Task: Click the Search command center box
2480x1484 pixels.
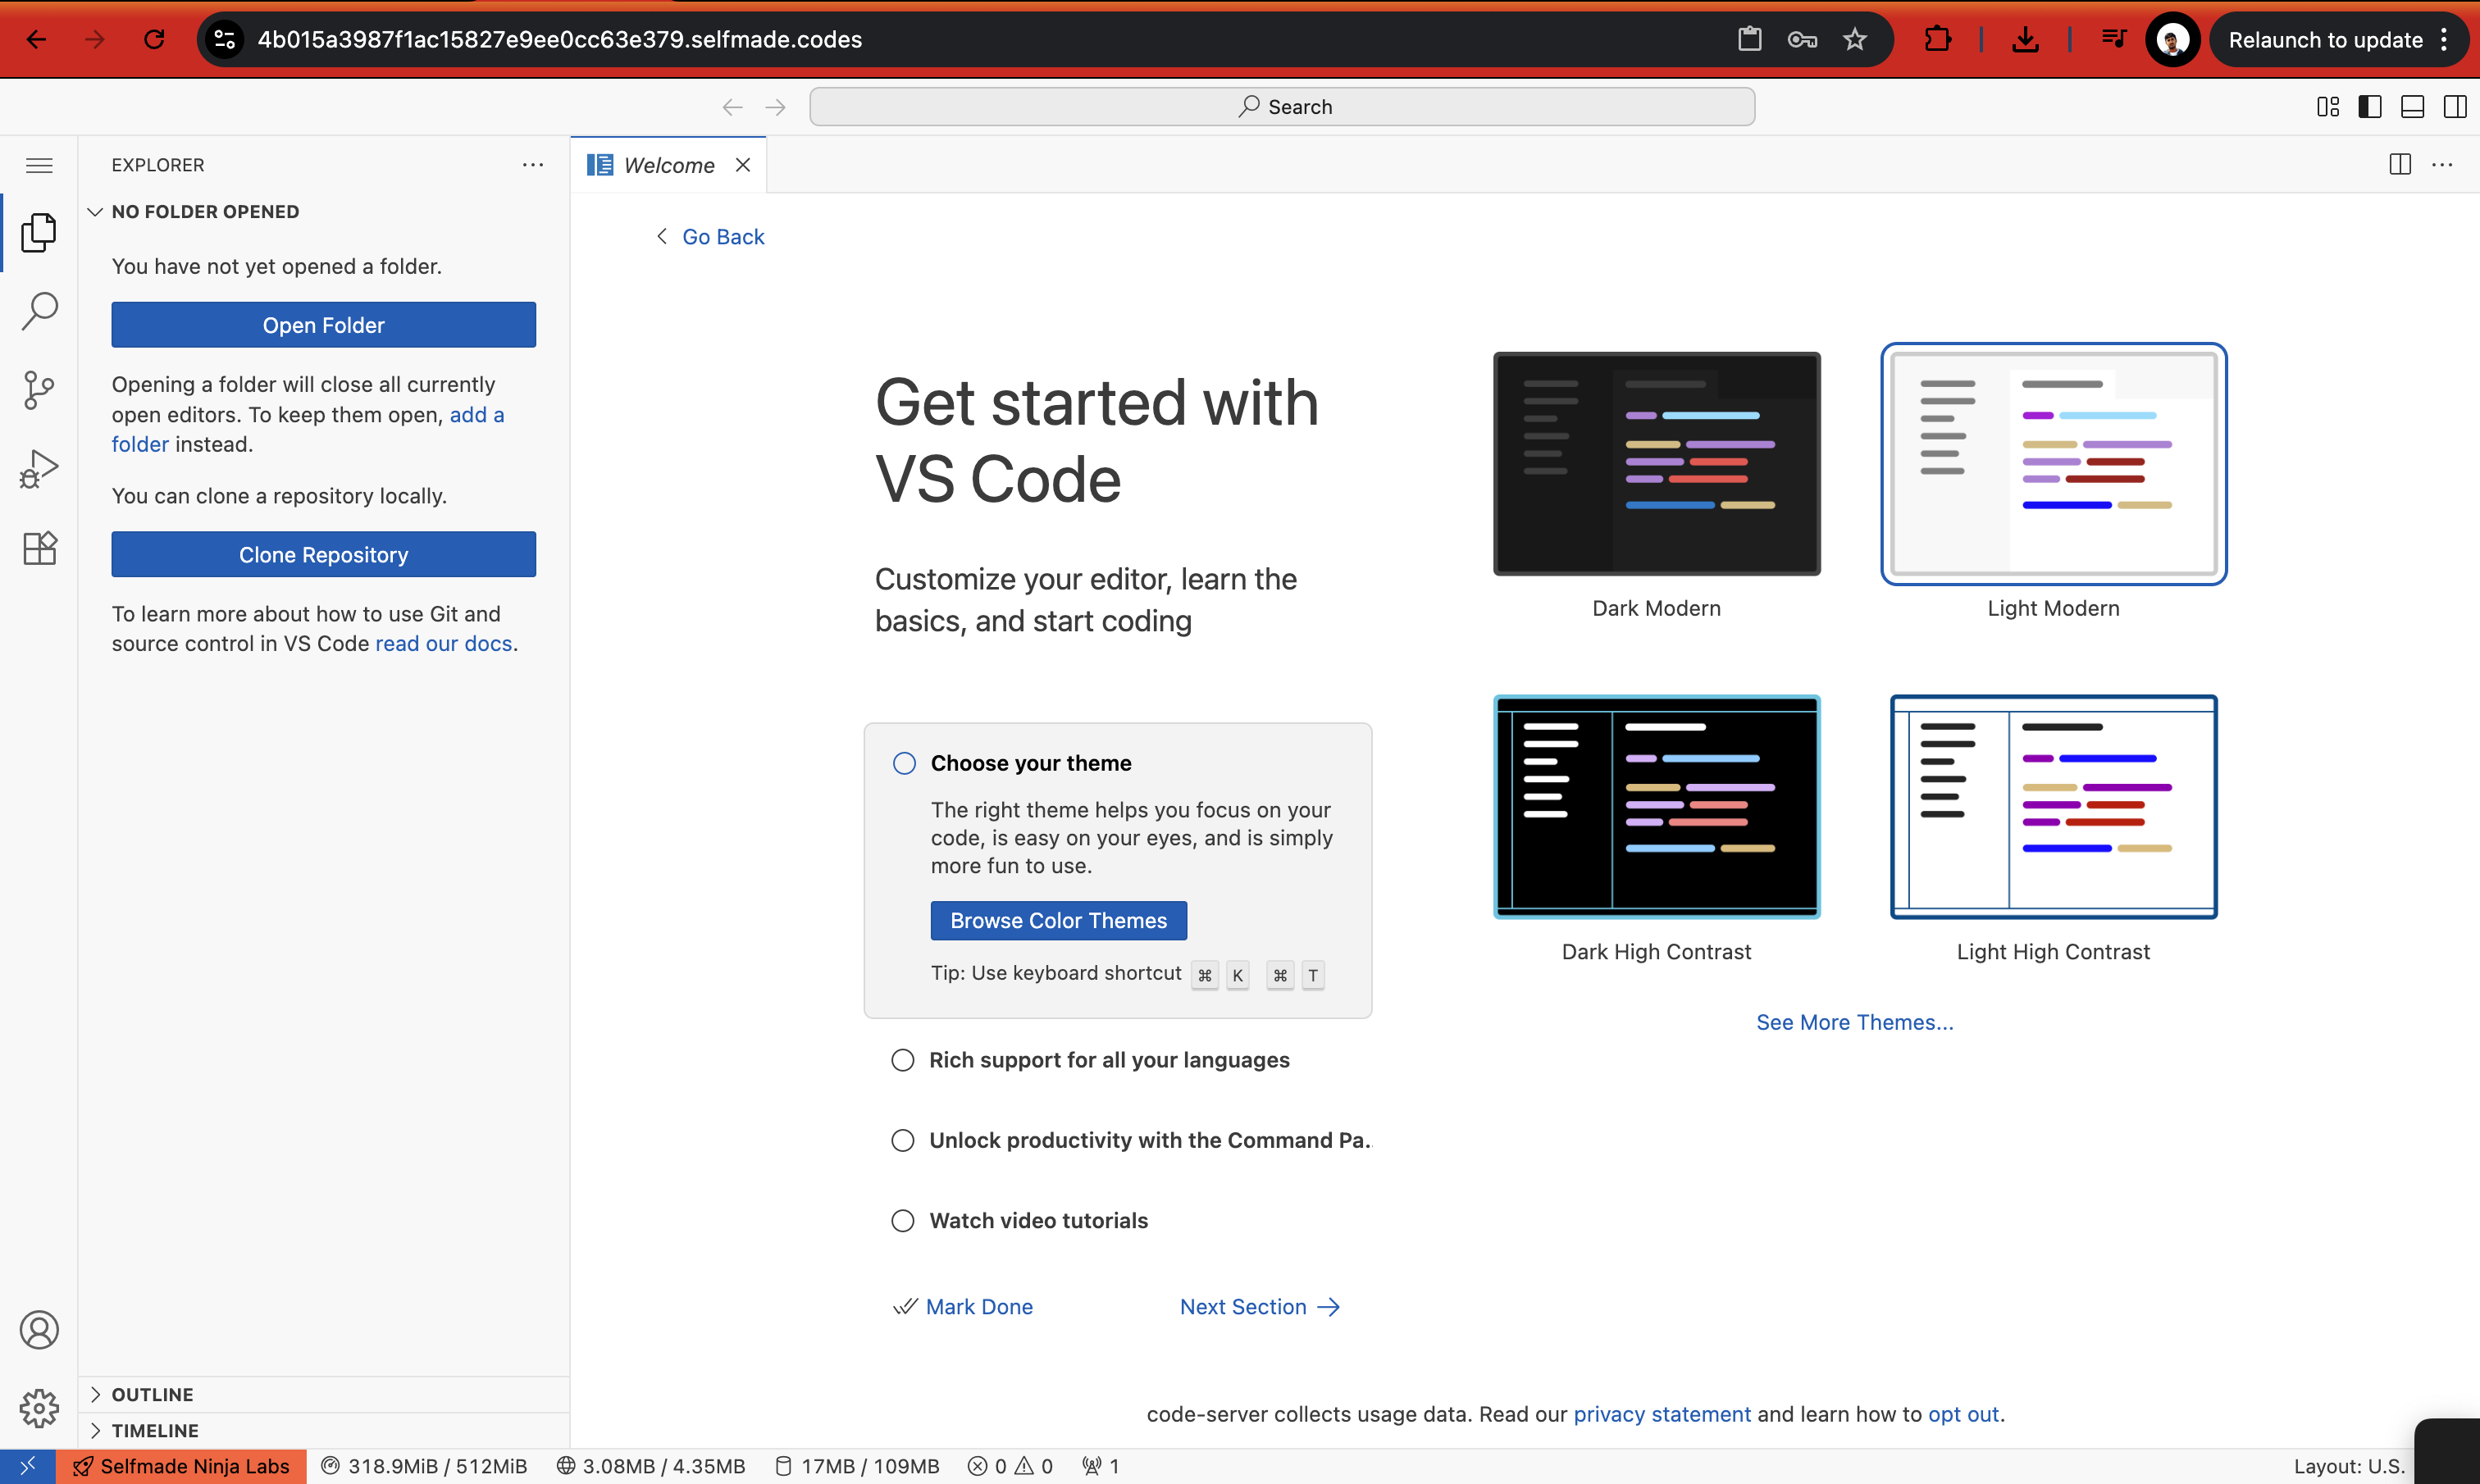Action: 1282,107
